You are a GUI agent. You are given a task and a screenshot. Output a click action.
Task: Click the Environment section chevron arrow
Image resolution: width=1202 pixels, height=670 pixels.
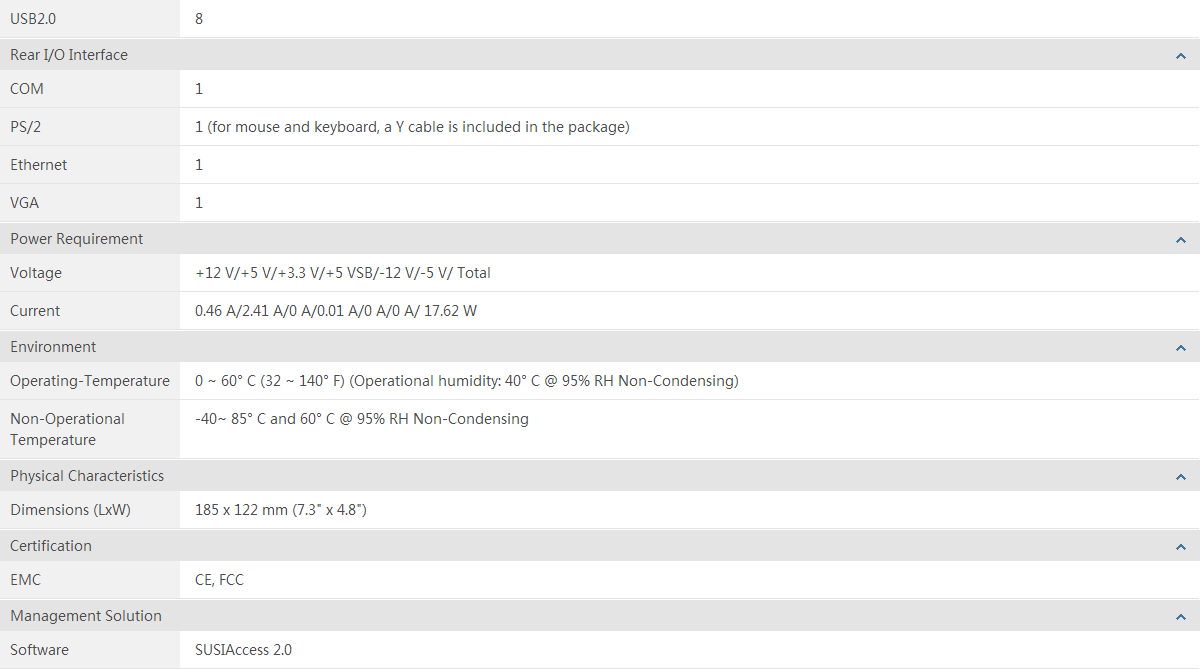1181,348
